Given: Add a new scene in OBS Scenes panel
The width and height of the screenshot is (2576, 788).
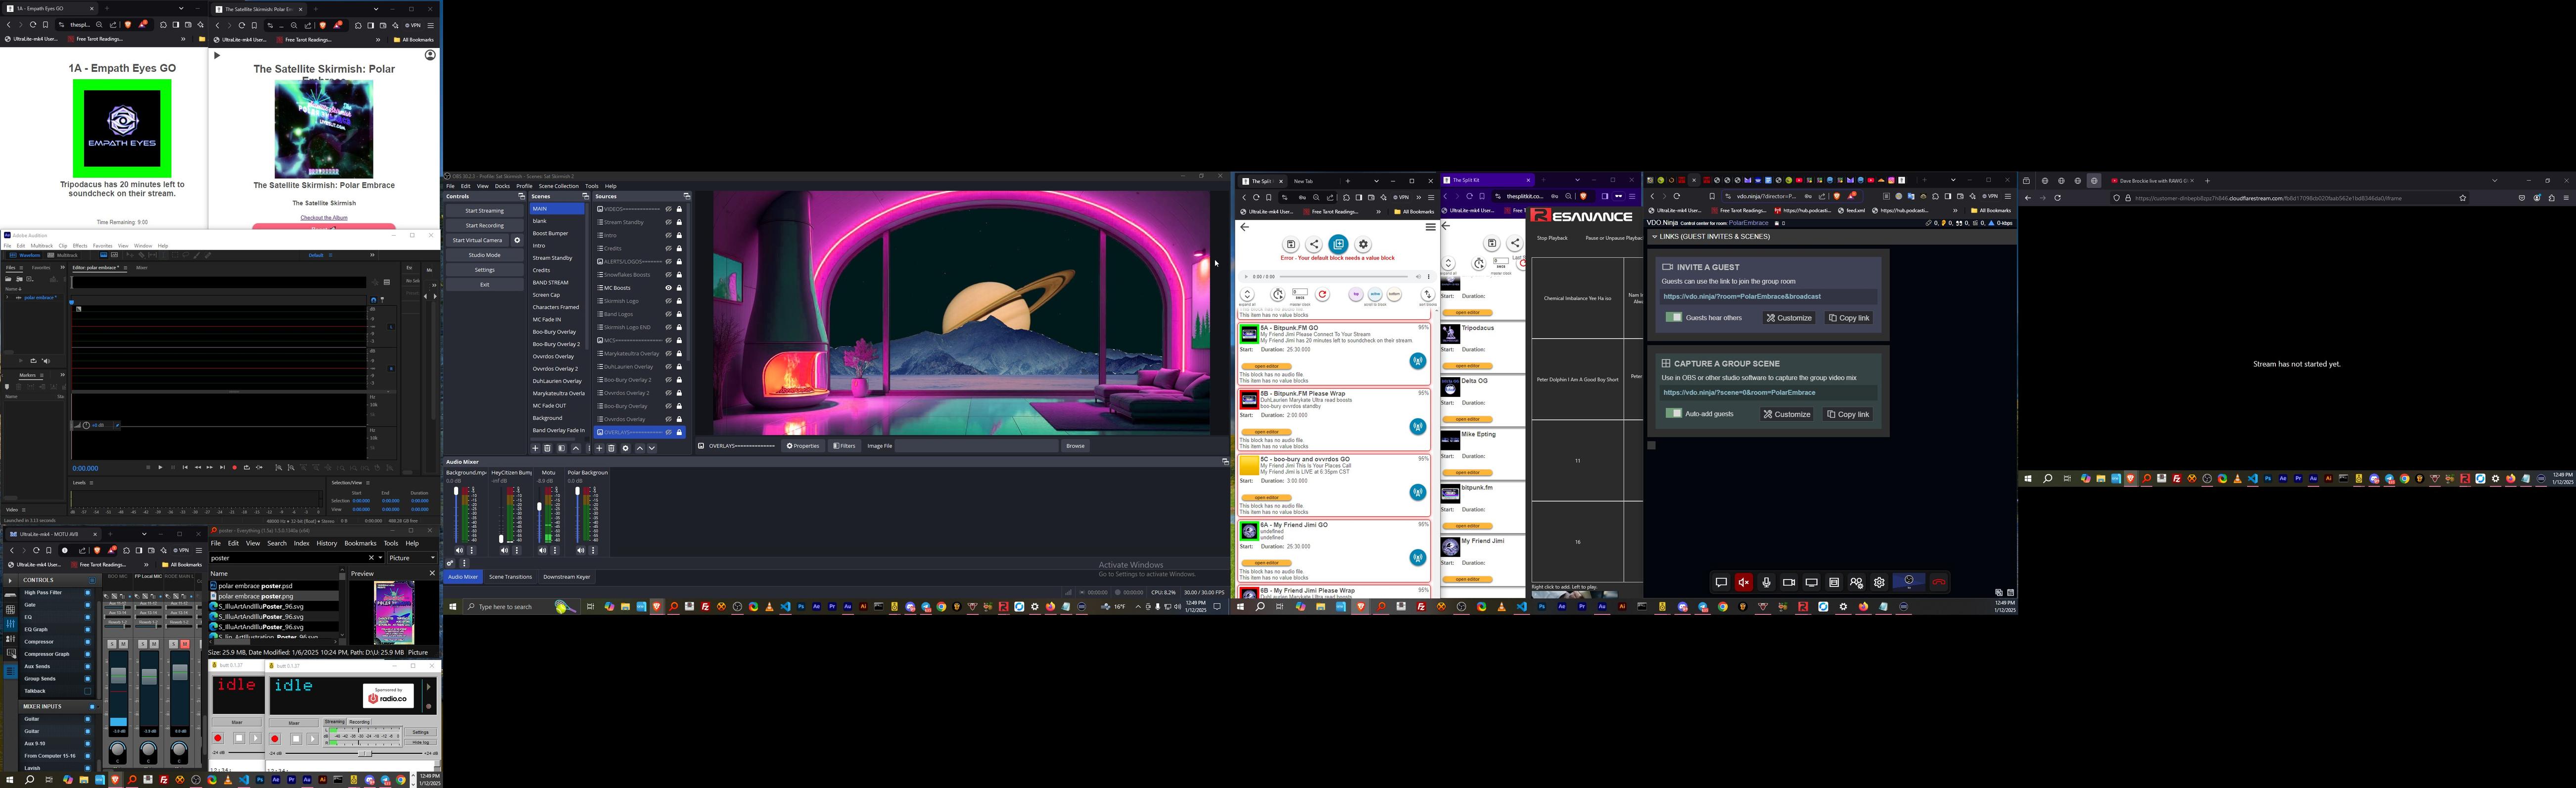Looking at the screenshot, I should (x=535, y=448).
